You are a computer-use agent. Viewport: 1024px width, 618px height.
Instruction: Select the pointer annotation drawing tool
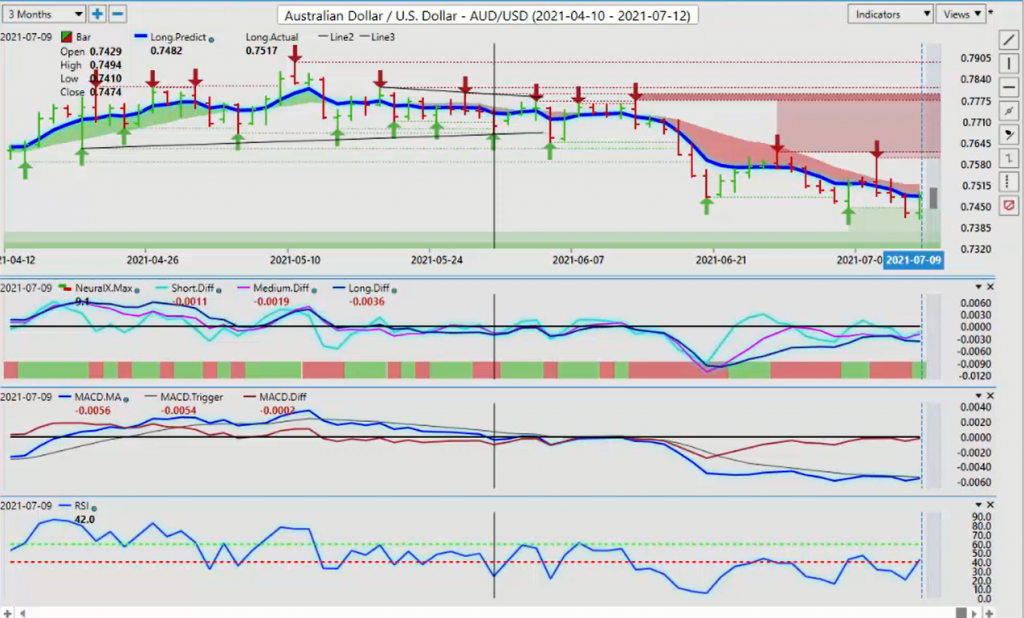[x=1008, y=135]
